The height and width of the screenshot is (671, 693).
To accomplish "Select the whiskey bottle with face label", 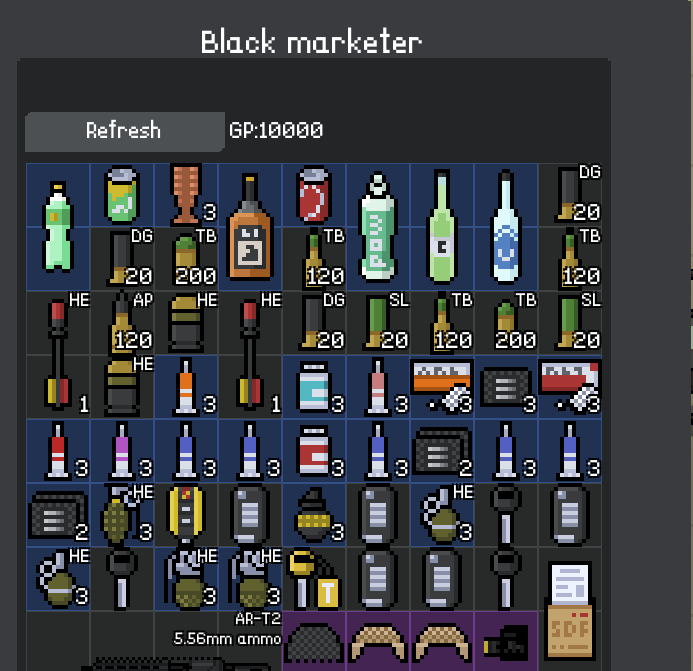I will (x=250, y=227).
